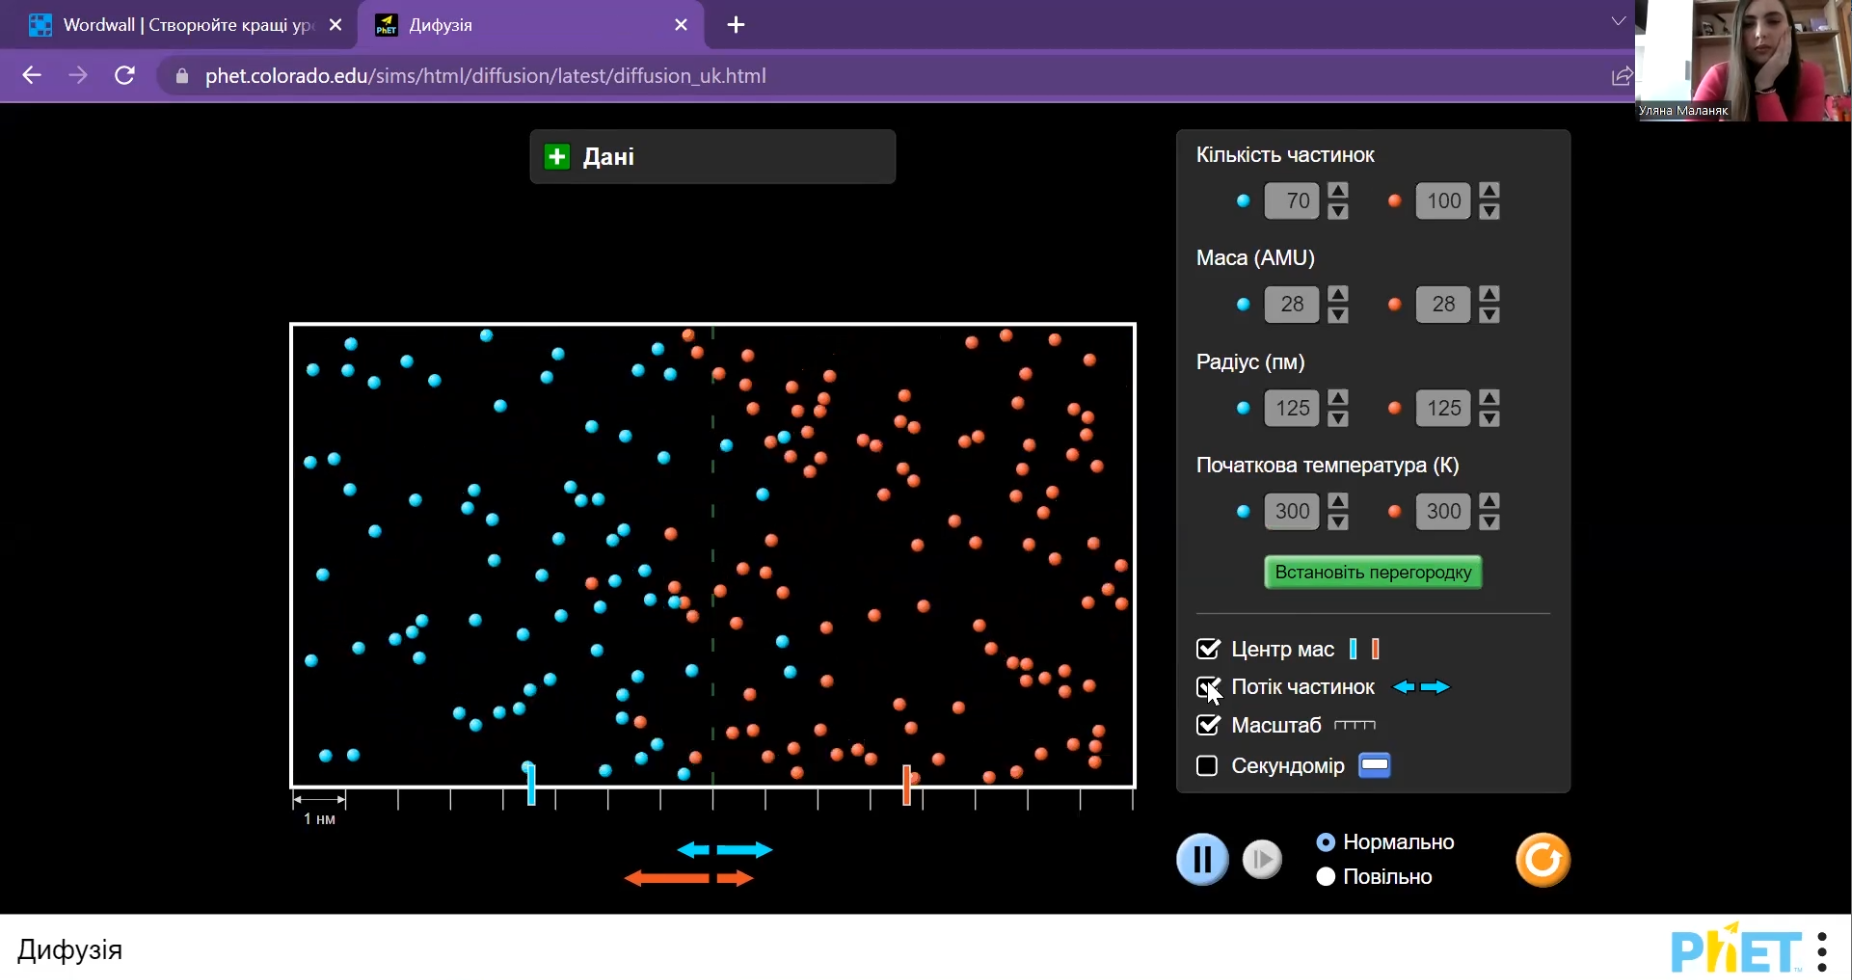The image size is (1852, 980).
Task: Click the Встановіть перегородку button
Action: point(1373,572)
